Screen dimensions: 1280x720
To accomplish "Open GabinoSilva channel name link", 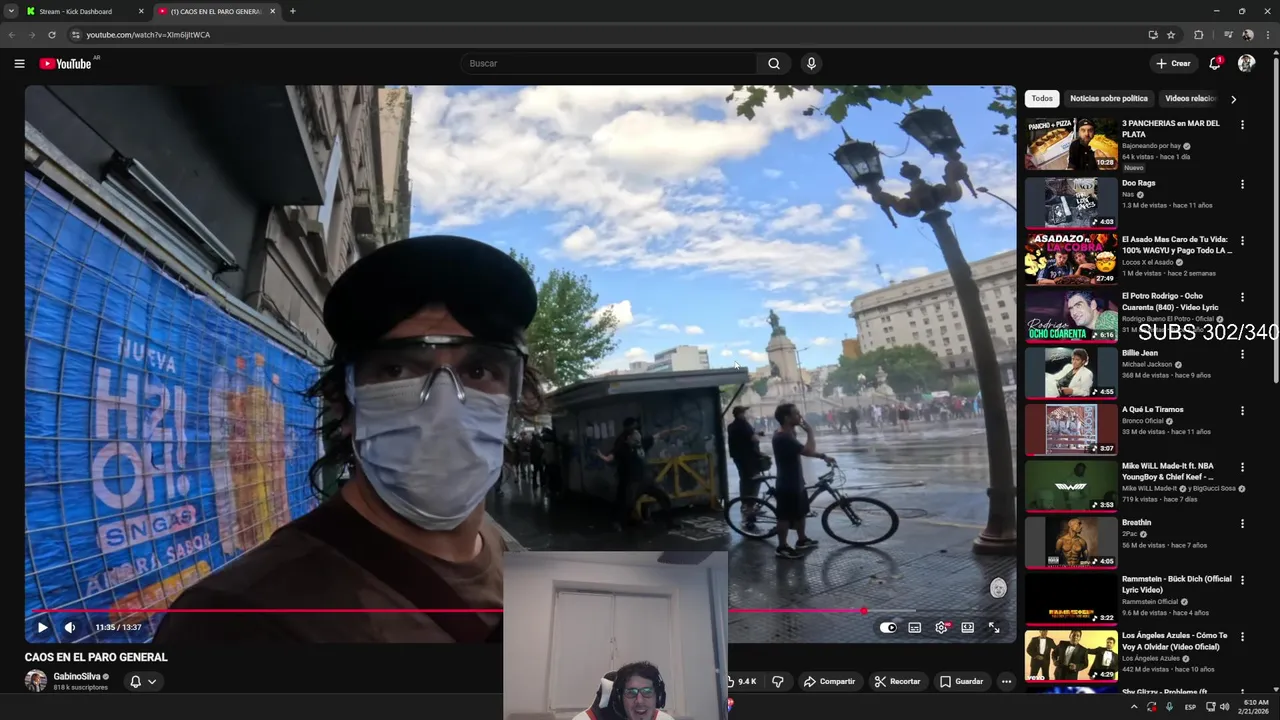I will pos(77,676).
